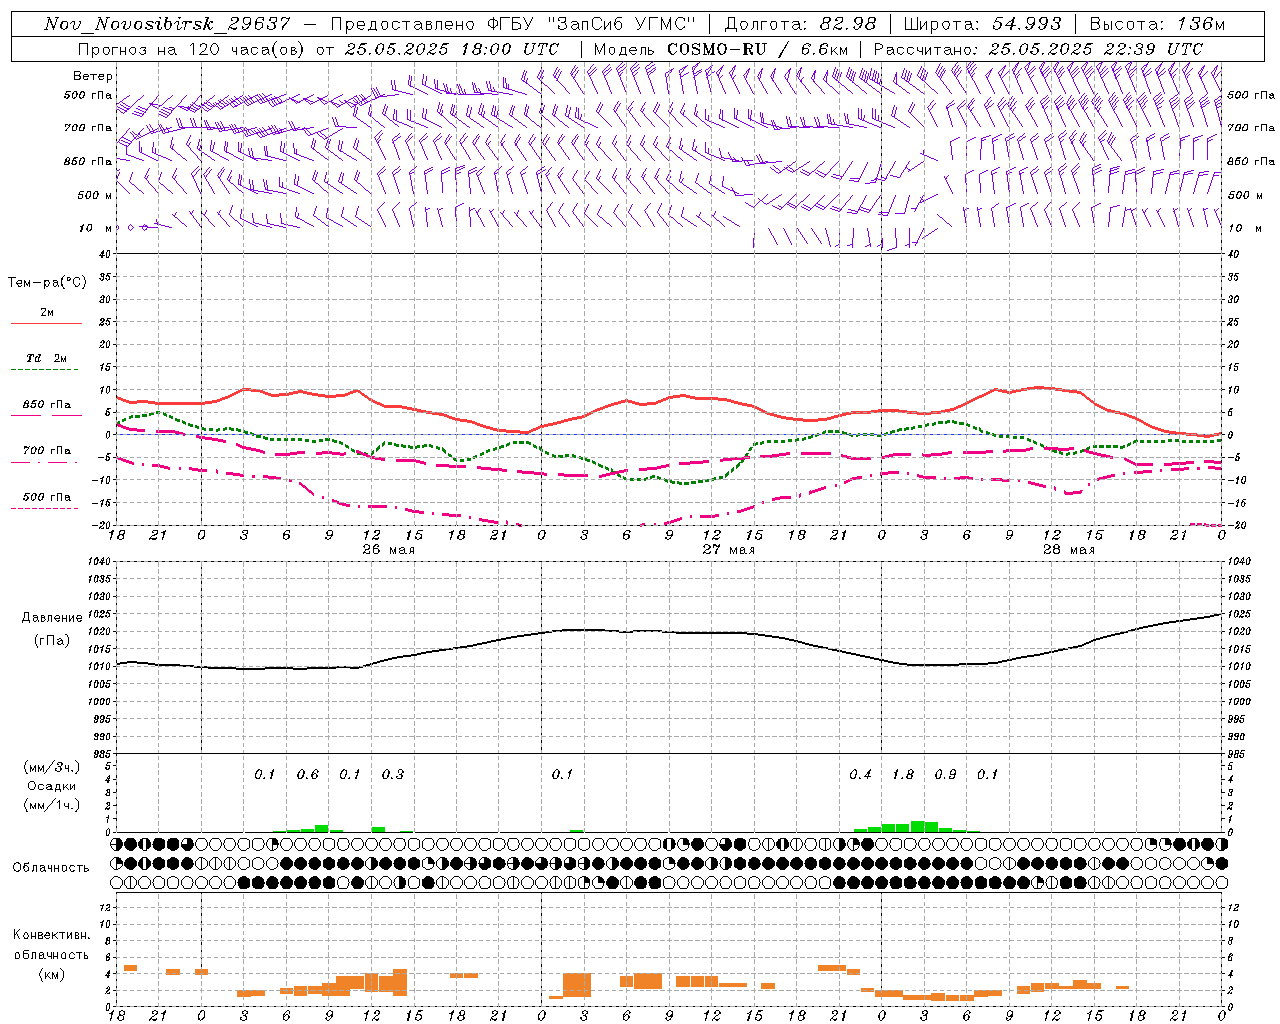This screenshot has width=1280, height=1024.
Task: Click the 1040 value atop left pressure axis
Action: [99, 562]
